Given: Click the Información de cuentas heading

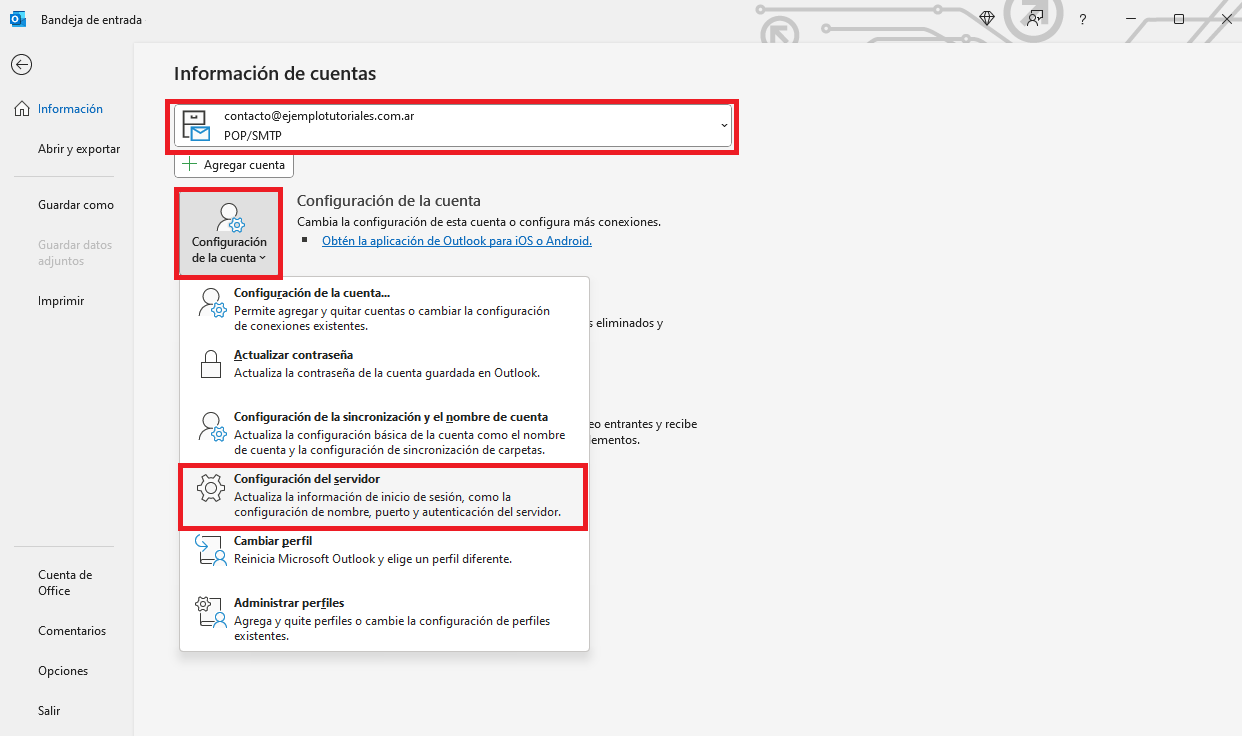Looking at the screenshot, I should [275, 73].
